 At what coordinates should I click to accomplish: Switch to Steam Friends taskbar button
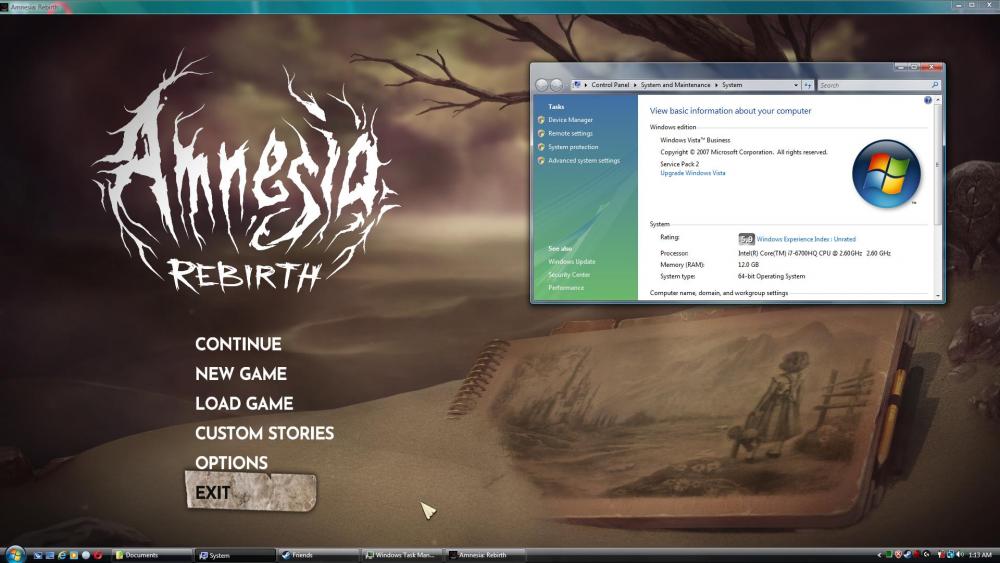pos(318,555)
